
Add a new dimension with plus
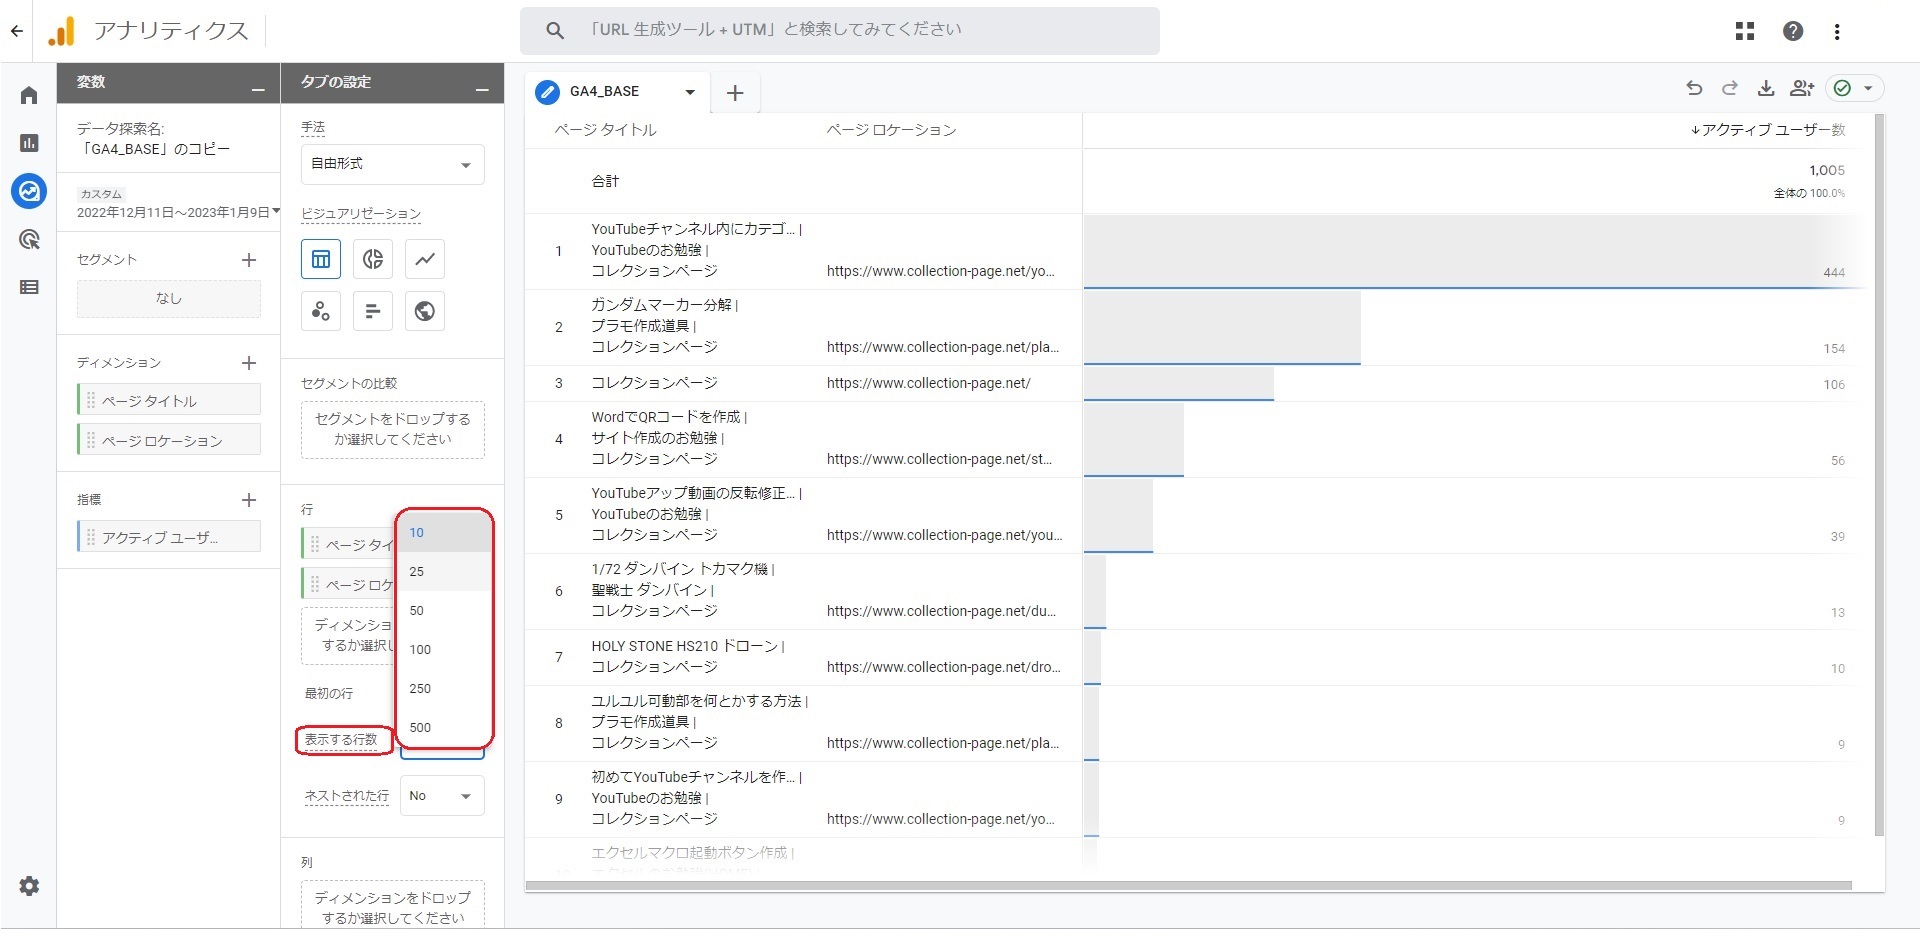coord(249,363)
